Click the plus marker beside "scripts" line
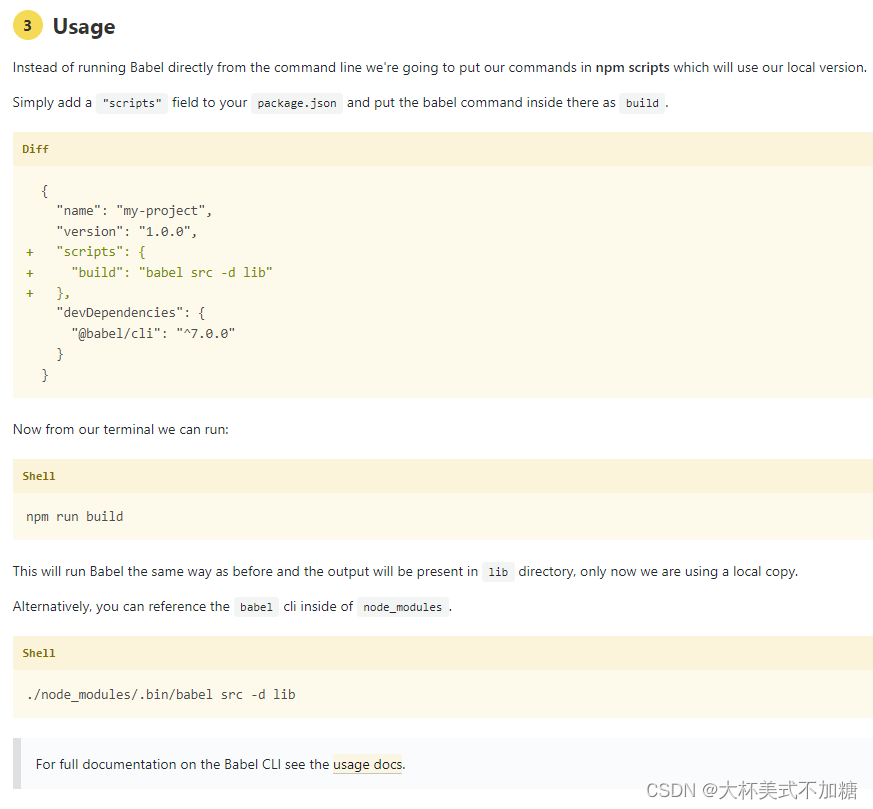Viewport: 873px width, 809px height. click(30, 252)
